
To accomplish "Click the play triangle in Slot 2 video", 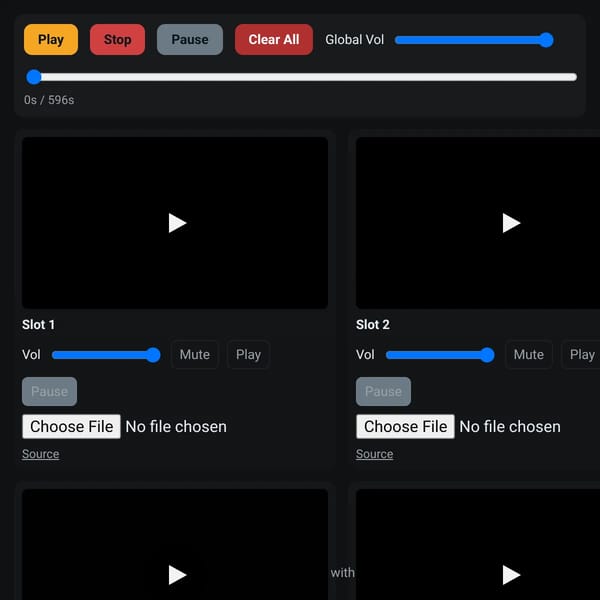I will tap(511, 223).
